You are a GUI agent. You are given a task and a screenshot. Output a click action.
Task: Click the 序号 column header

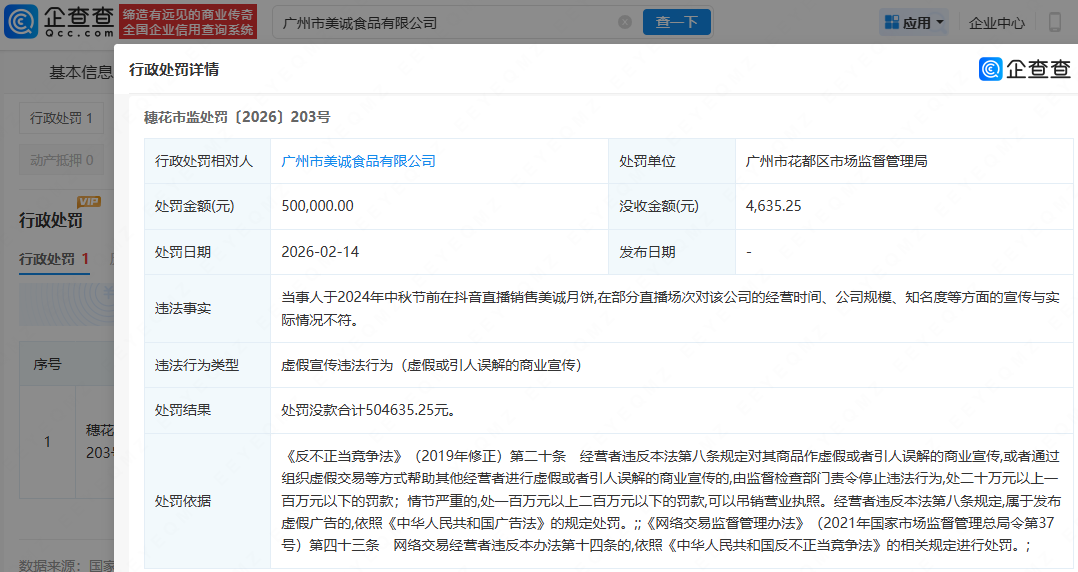pos(47,364)
